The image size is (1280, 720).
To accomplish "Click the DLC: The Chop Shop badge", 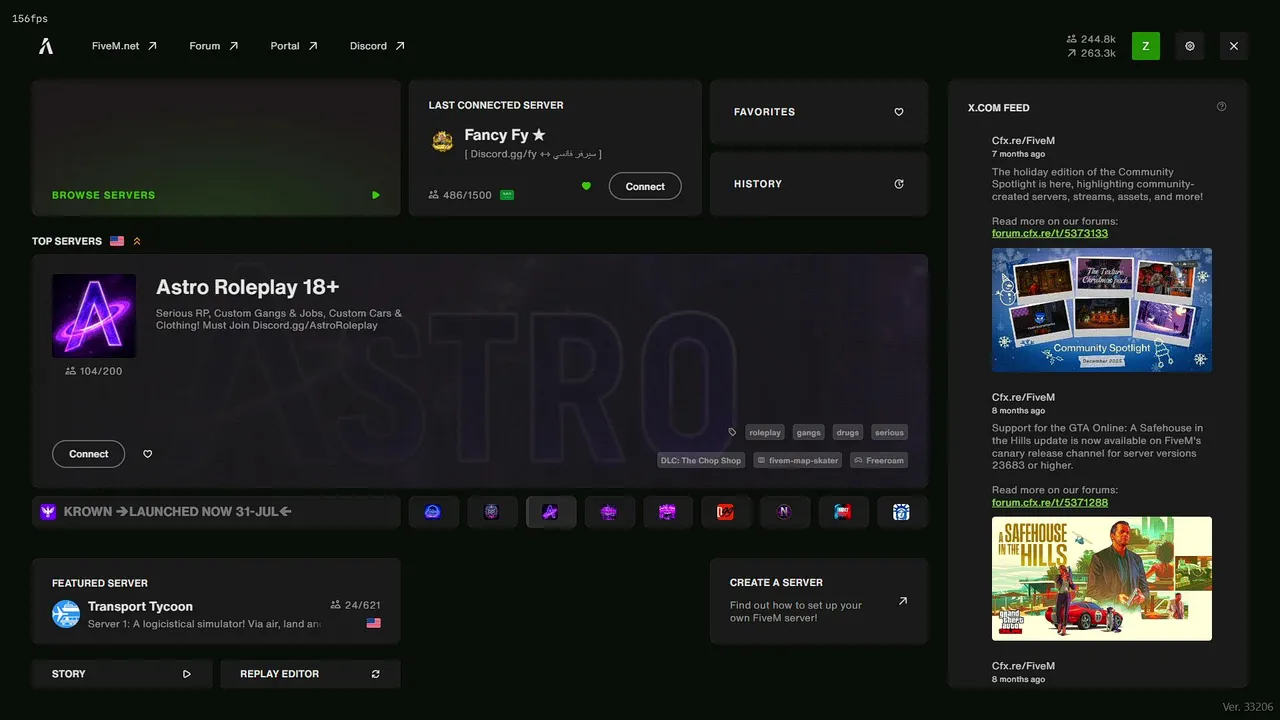I will click(702, 461).
